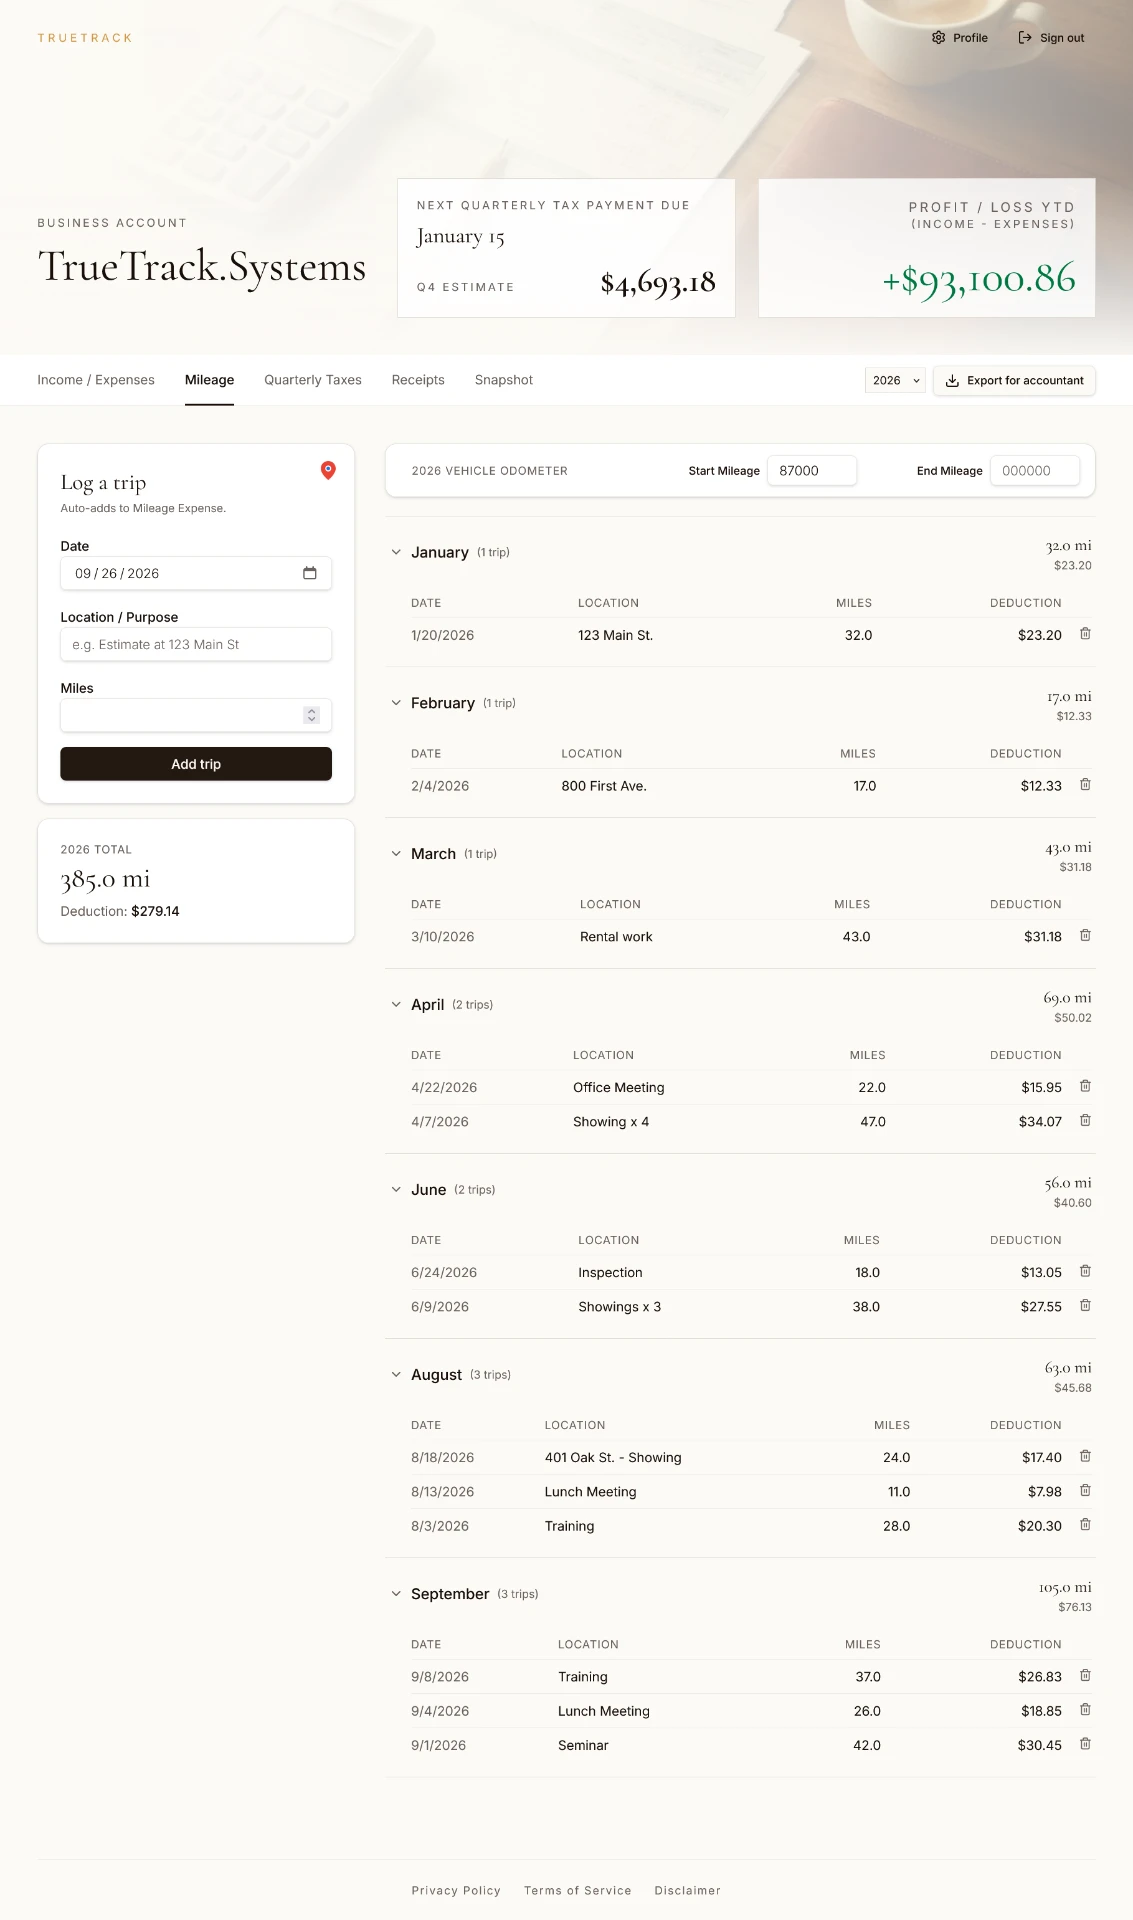Open the Terms of Service link
The height and width of the screenshot is (1920, 1133).
578,1890
